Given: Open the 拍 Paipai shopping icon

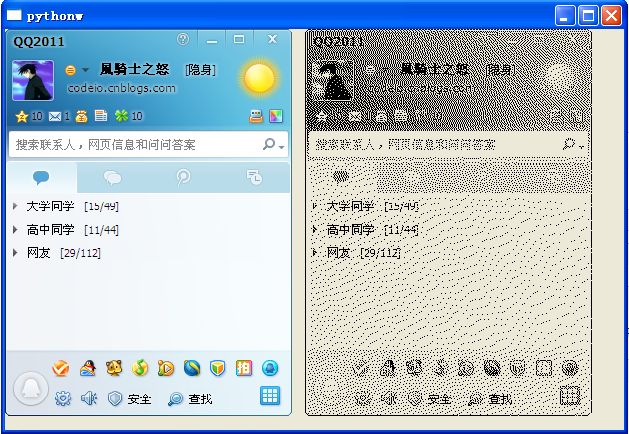Looking at the screenshot, I should click(244, 368).
